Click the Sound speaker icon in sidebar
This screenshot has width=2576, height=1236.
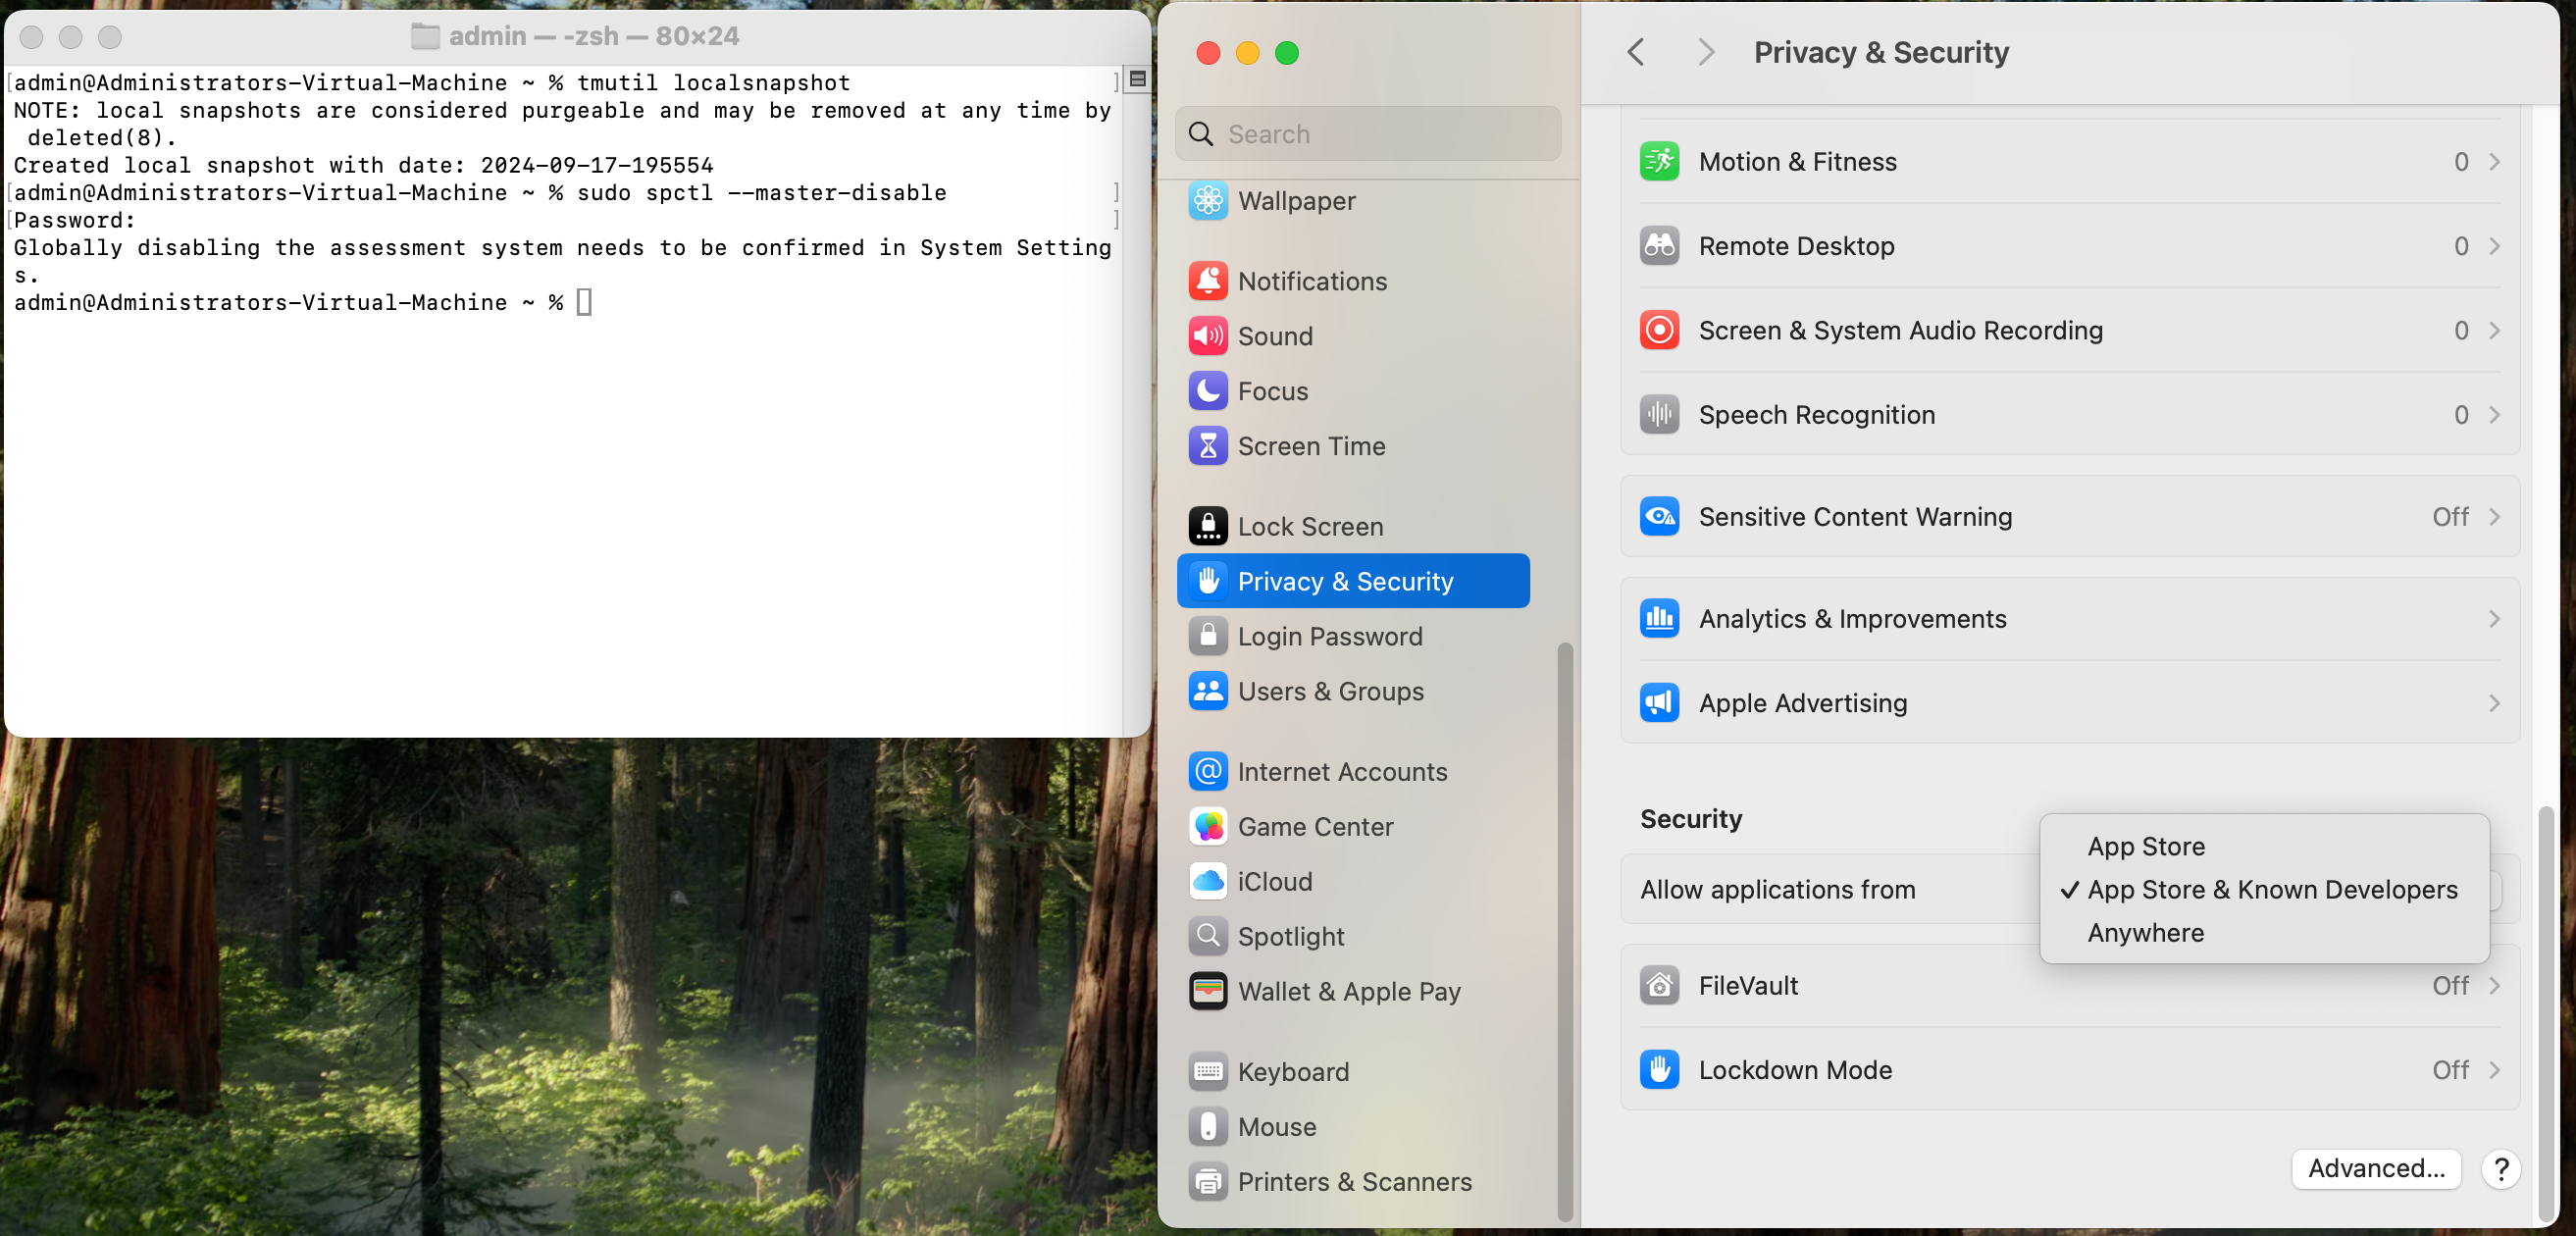1208,336
